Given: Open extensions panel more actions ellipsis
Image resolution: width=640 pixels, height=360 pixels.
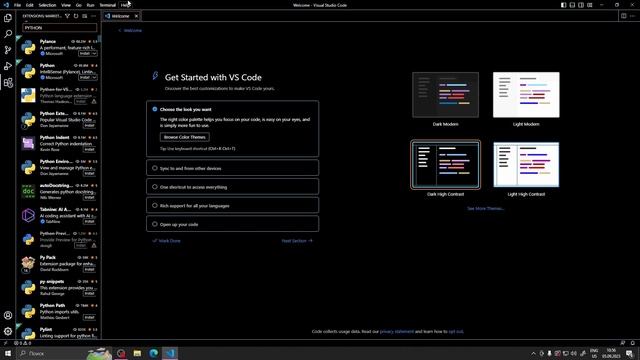Looking at the screenshot, I should click(93, 16).
